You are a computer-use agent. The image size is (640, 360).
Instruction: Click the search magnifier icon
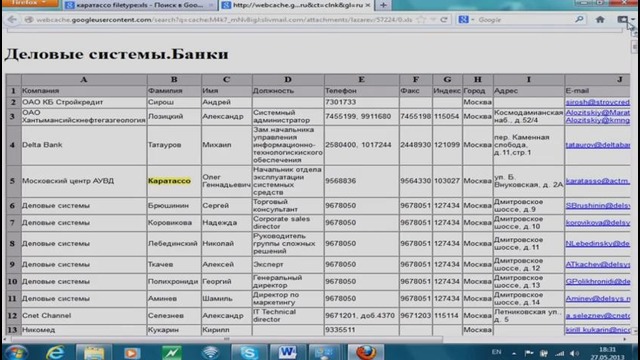[x=579, y=20]
